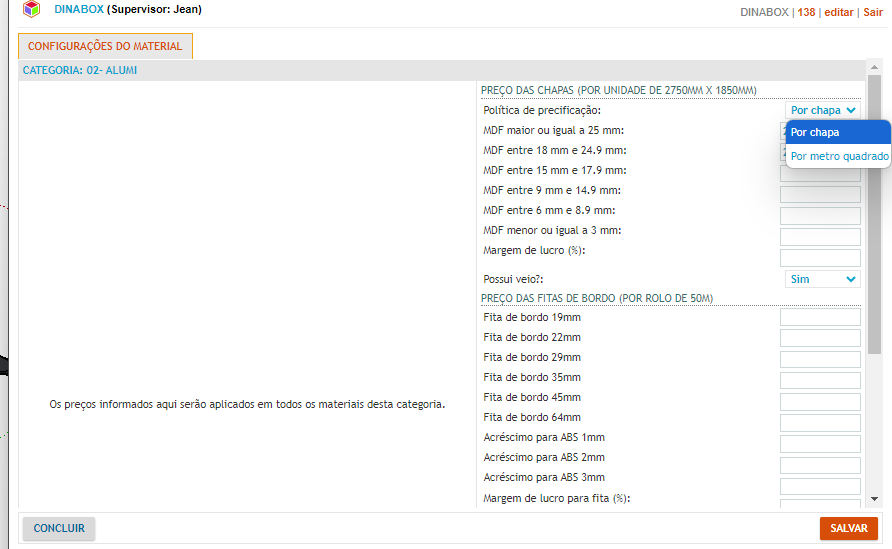Click the scrollbar down arrow
892x549 pixels.
point(874,498)
